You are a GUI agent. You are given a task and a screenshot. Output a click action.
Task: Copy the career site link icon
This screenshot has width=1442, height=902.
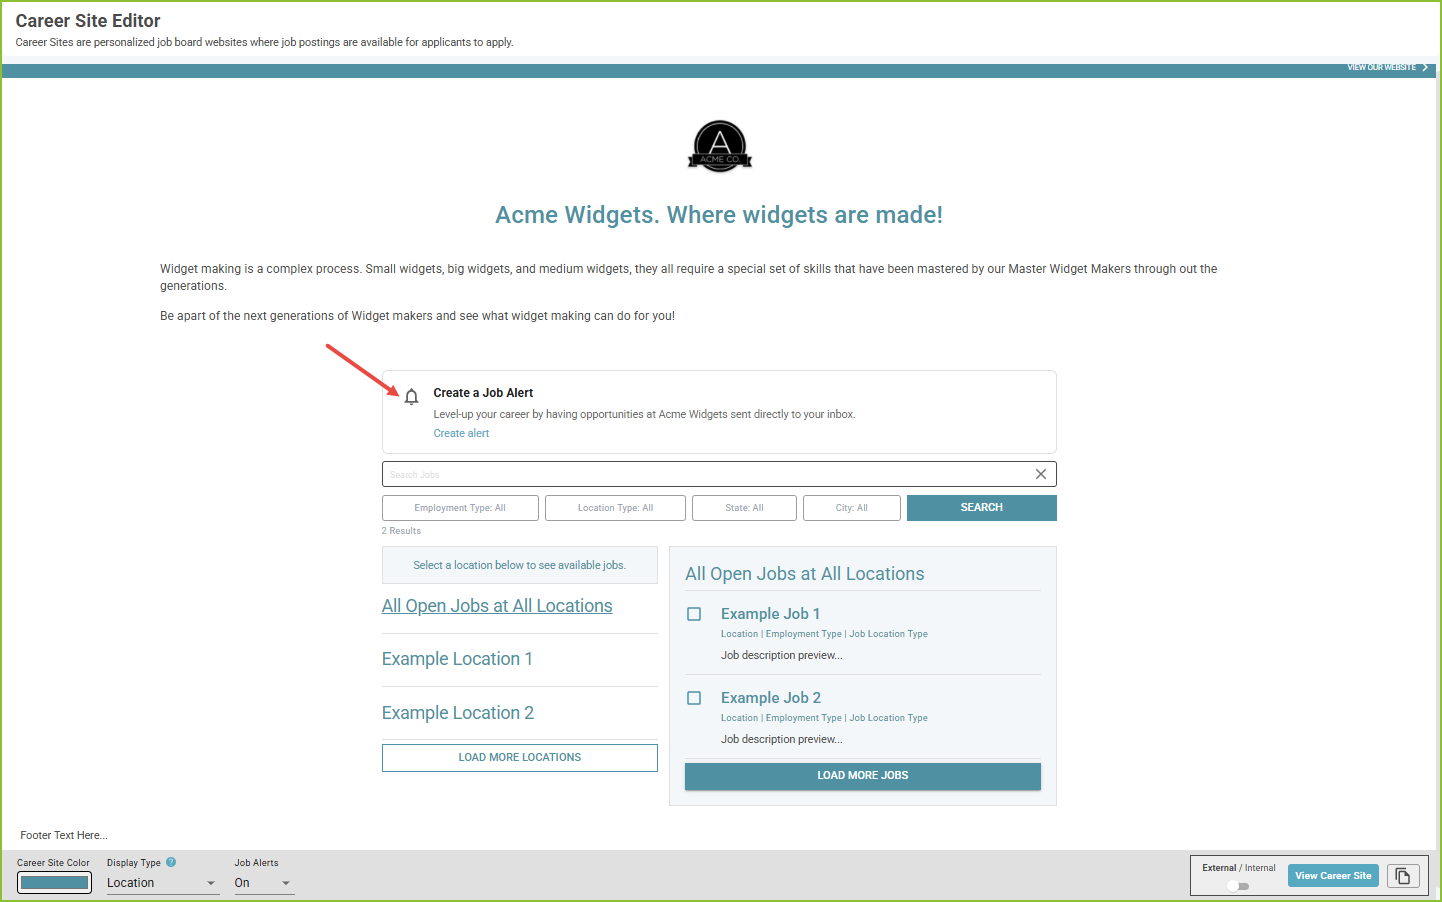point(1403,876)
